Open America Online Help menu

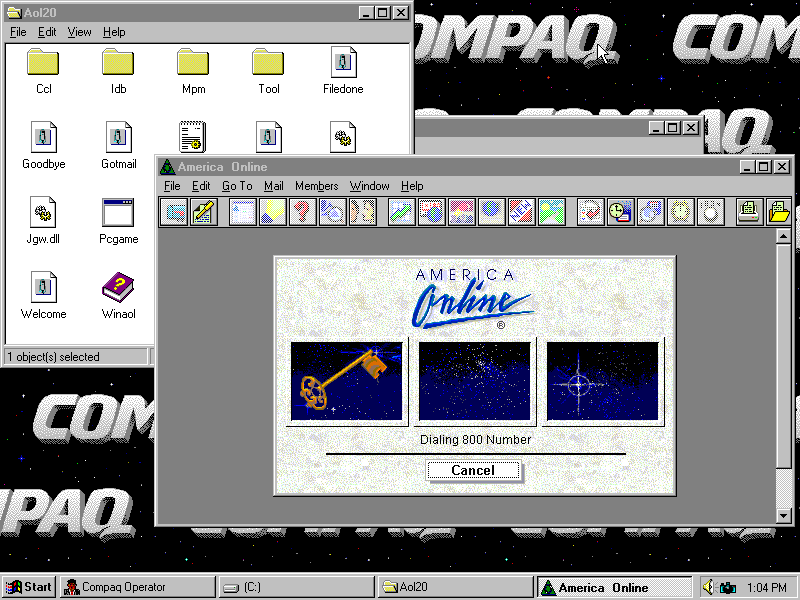412,186
